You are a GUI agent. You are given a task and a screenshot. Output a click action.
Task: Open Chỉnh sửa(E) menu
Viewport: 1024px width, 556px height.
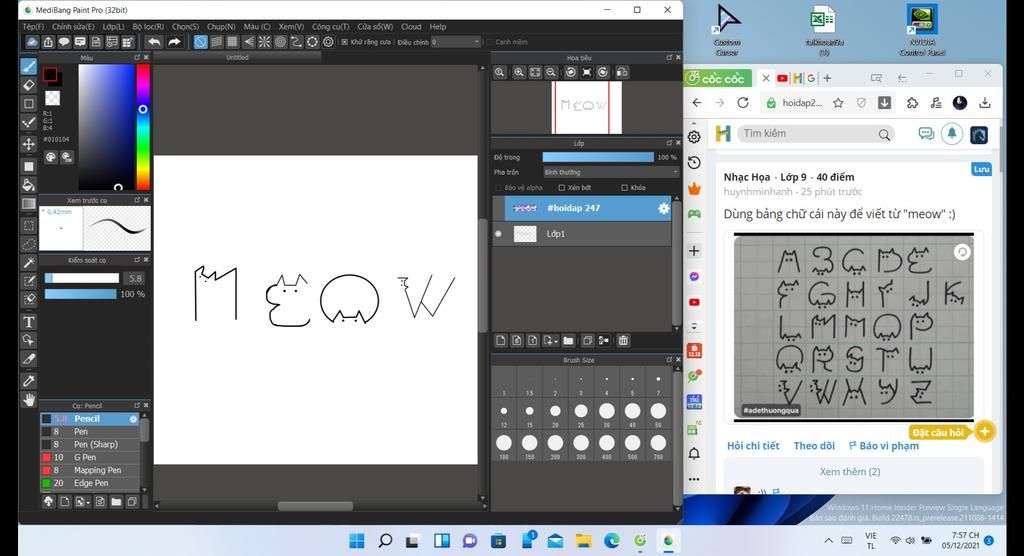tap(73, 27)
